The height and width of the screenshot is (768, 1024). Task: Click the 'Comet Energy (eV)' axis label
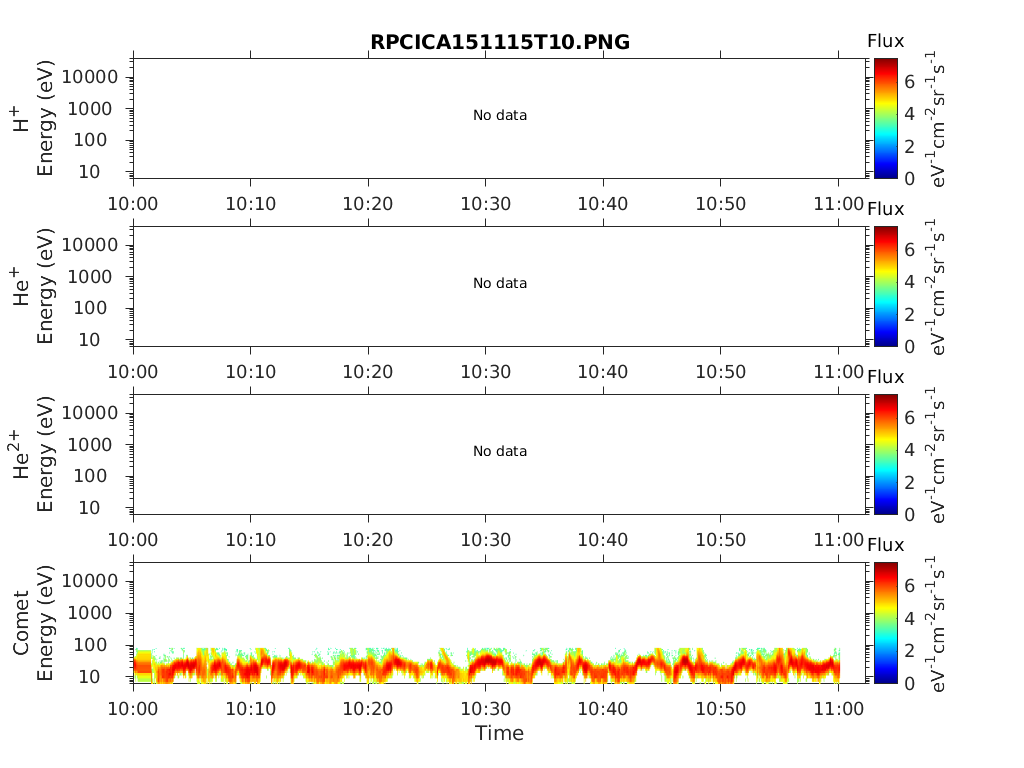(x=33, y=622)
